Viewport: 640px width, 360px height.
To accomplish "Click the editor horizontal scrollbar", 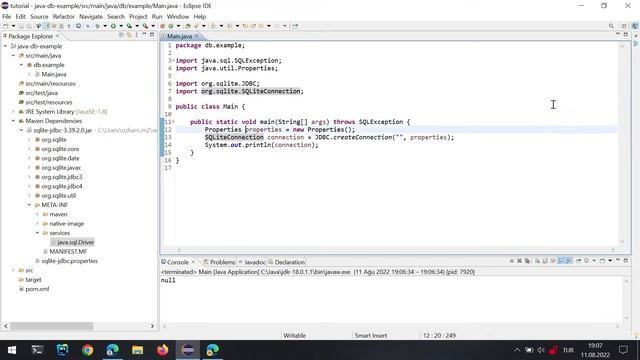I will [x=396, y=250].
